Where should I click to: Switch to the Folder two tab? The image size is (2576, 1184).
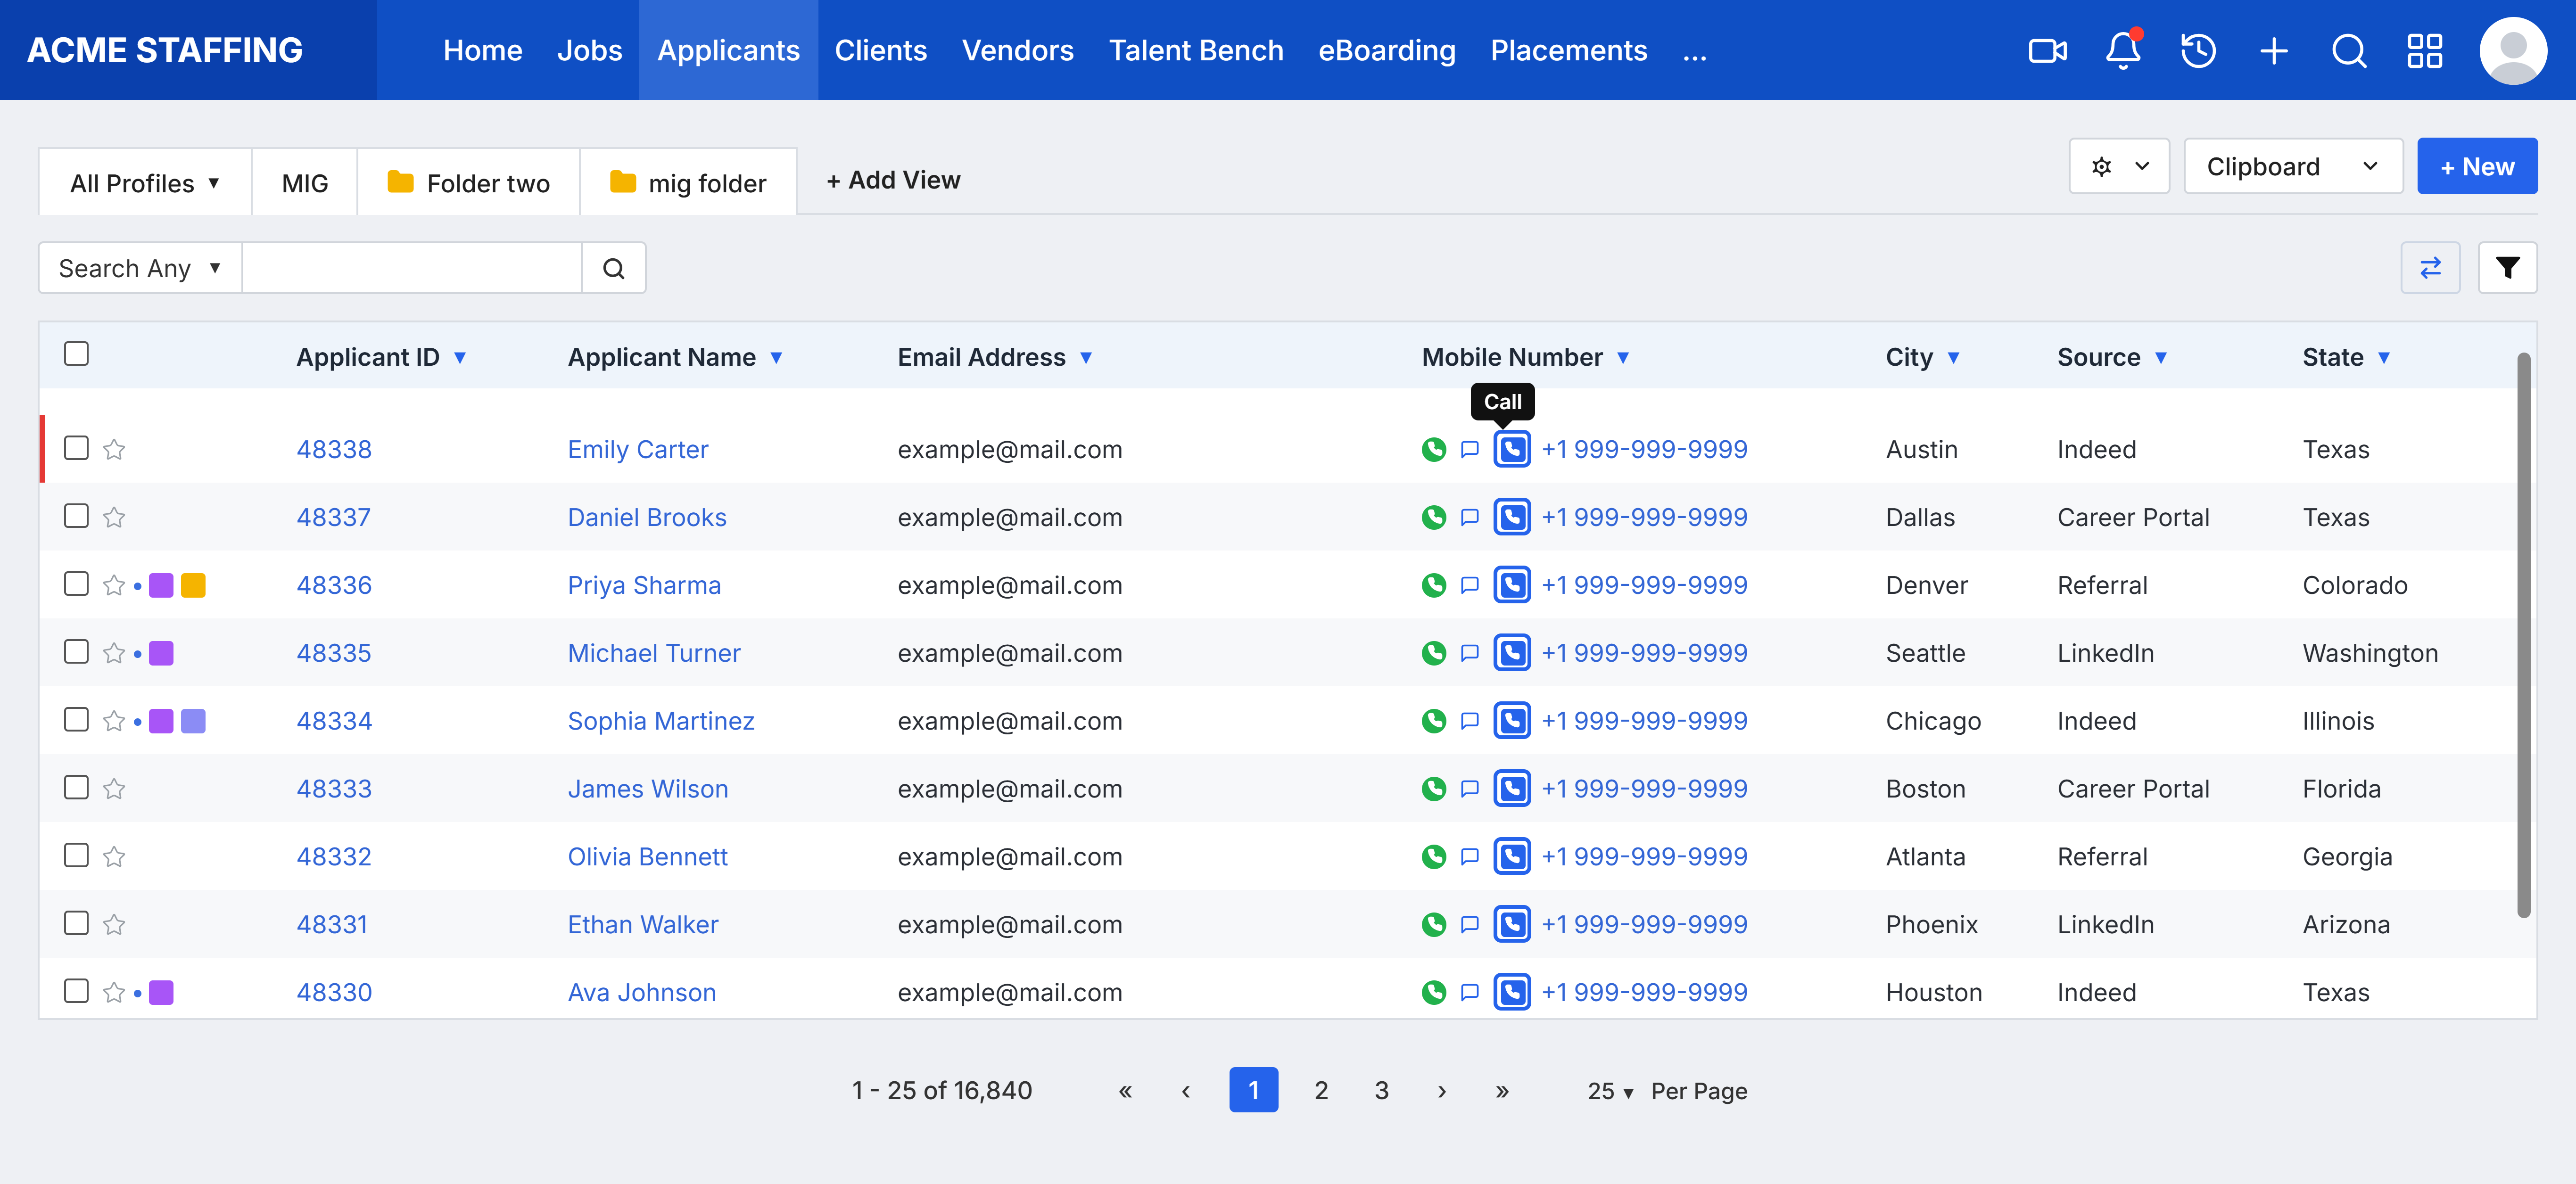click(x=468, y=183)
